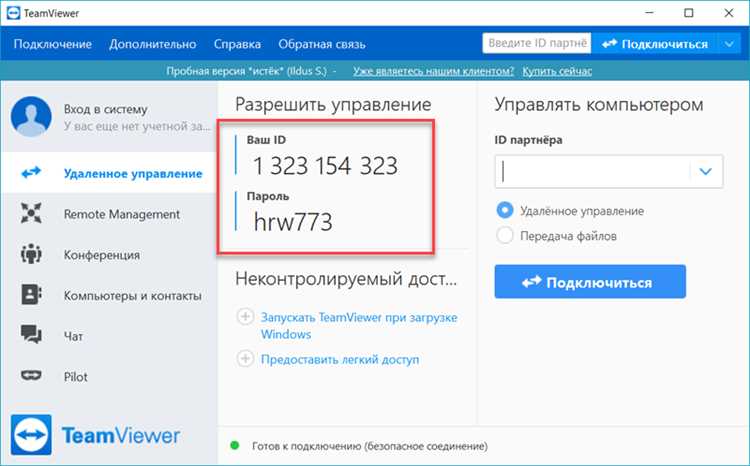Select the Удалённое управление radio button
This screenshot has width=750, height=466.
505,210
